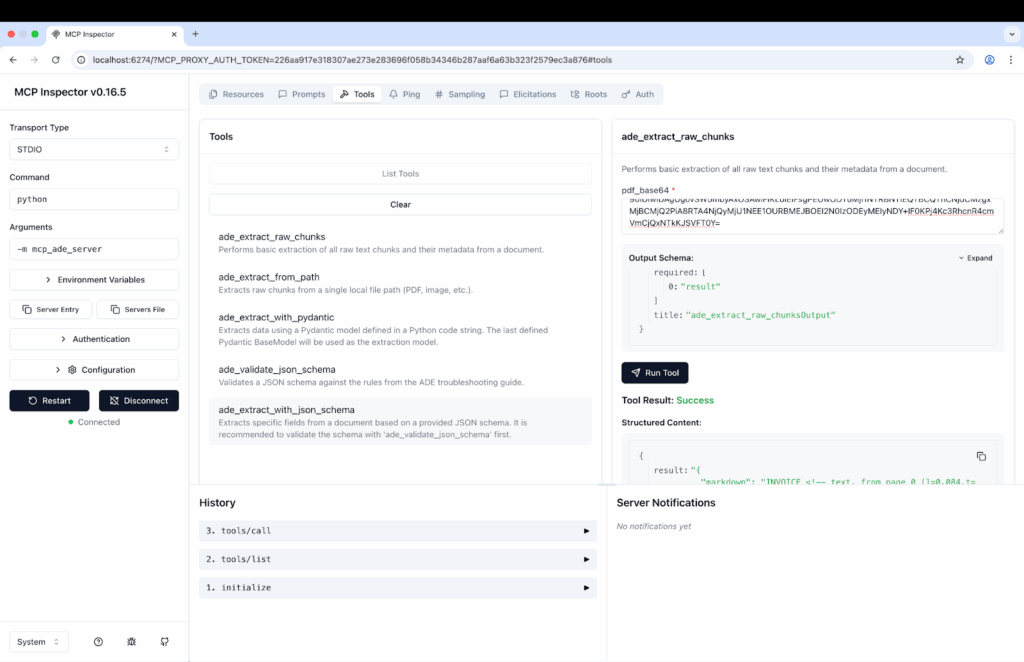Click the browser profile avatar icon
This screenshot has width=1024, height=662.
click(x=989, y=60)
